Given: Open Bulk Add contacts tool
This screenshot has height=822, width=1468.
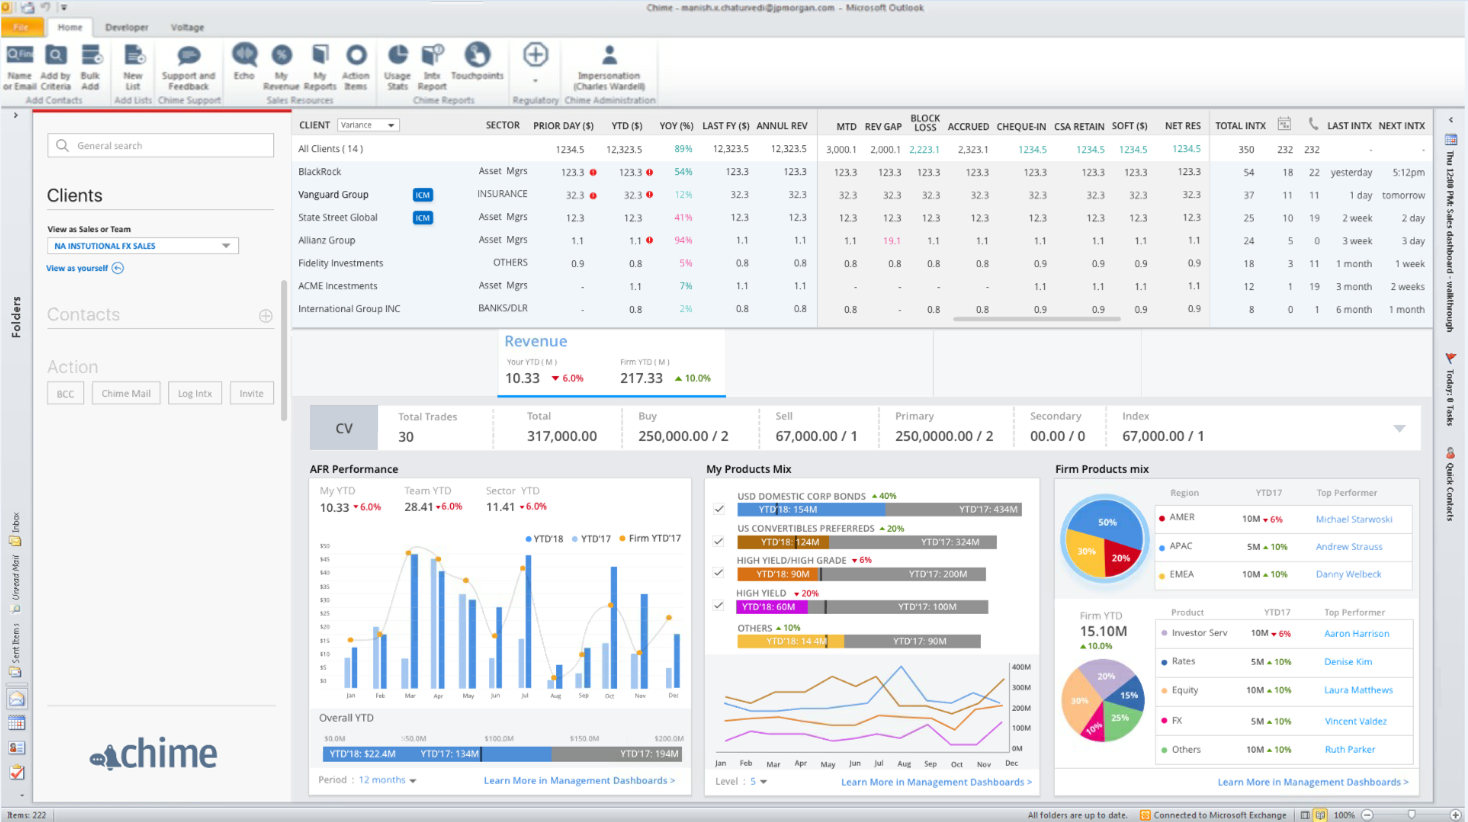Looking at the screenshot, I should click(91, 67).
